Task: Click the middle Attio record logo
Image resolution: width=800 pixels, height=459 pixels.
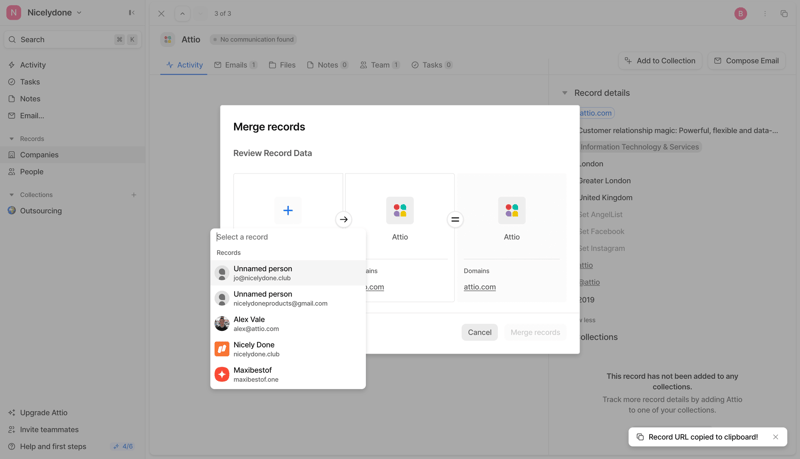Action: pyautogui.click(x=400, y=210)
